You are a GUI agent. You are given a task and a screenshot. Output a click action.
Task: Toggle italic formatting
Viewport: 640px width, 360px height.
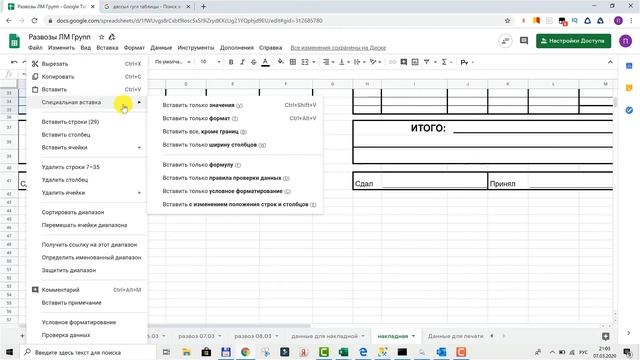[x=242, y=62]
